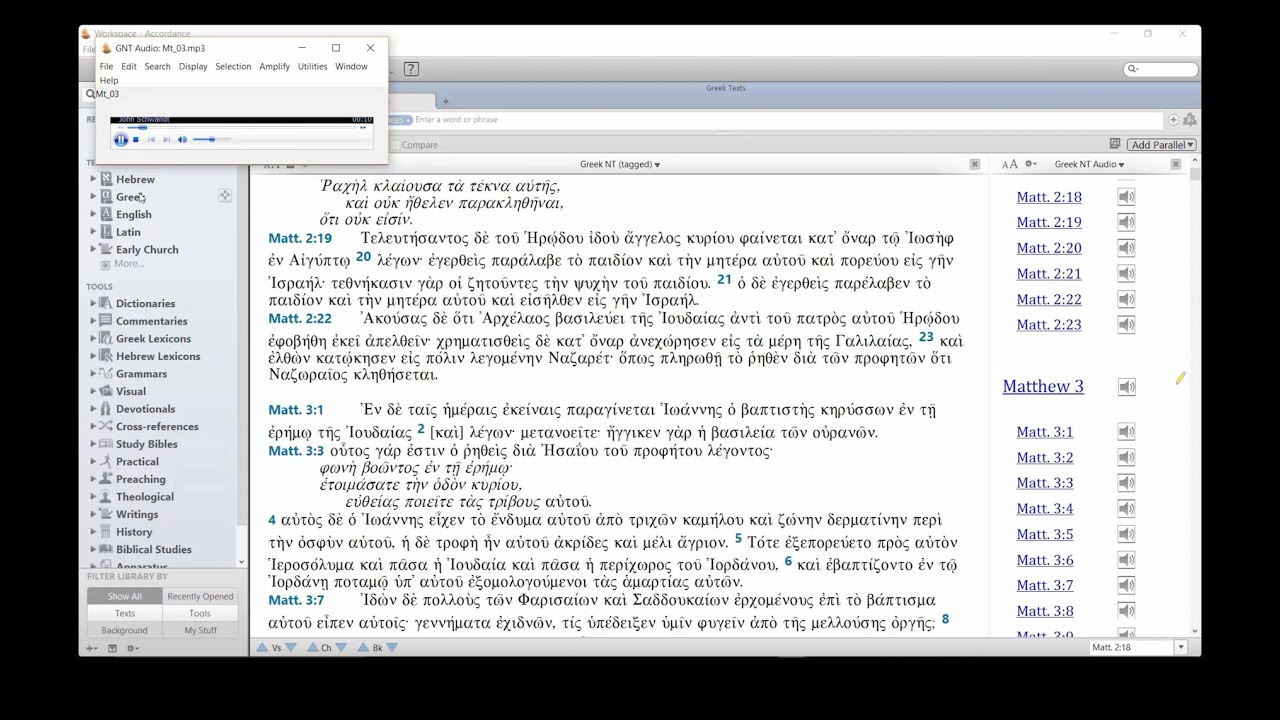Skip to next track in audio player

coord(166,139)
